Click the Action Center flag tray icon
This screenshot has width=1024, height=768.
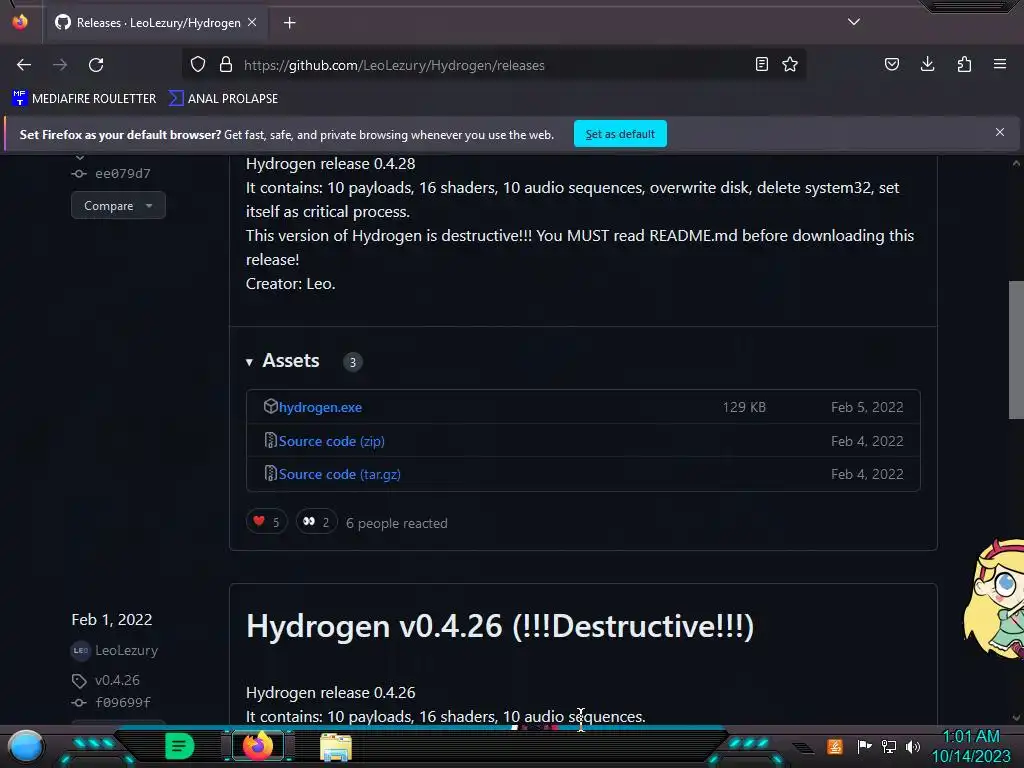(864, 746)
